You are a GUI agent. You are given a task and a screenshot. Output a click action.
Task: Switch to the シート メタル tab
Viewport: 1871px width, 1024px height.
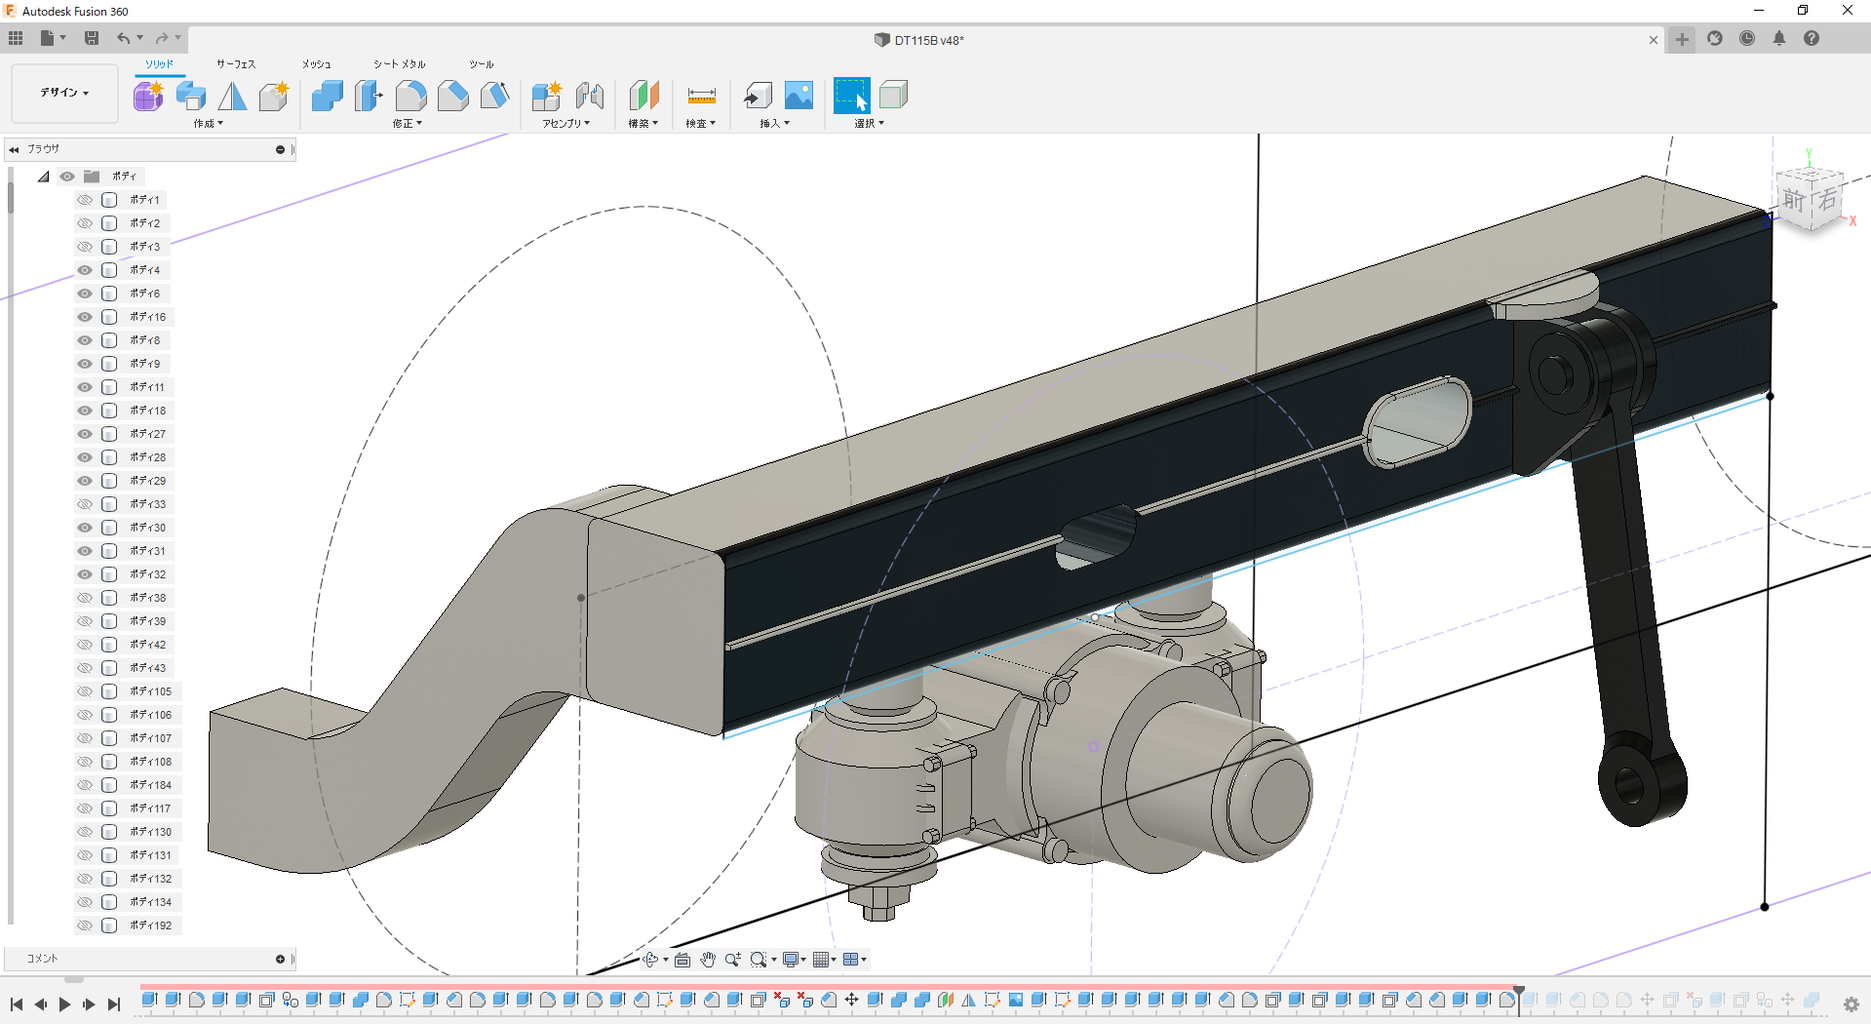(399, 64)
